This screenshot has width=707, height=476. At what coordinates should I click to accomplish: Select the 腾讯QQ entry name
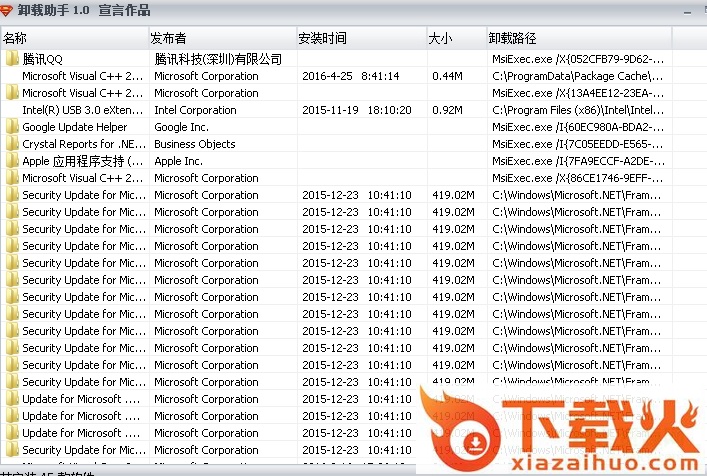pyautogui.click(x=42, y=59)
